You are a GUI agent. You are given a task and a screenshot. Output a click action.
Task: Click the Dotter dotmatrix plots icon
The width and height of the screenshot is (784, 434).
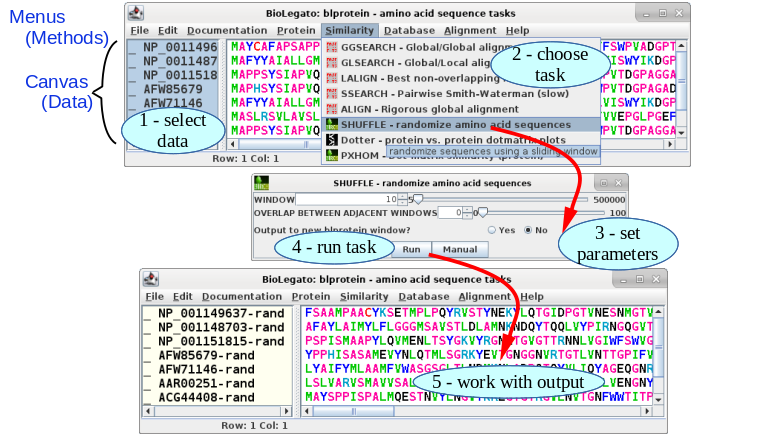pyautogui.click(x=333, y=140)
